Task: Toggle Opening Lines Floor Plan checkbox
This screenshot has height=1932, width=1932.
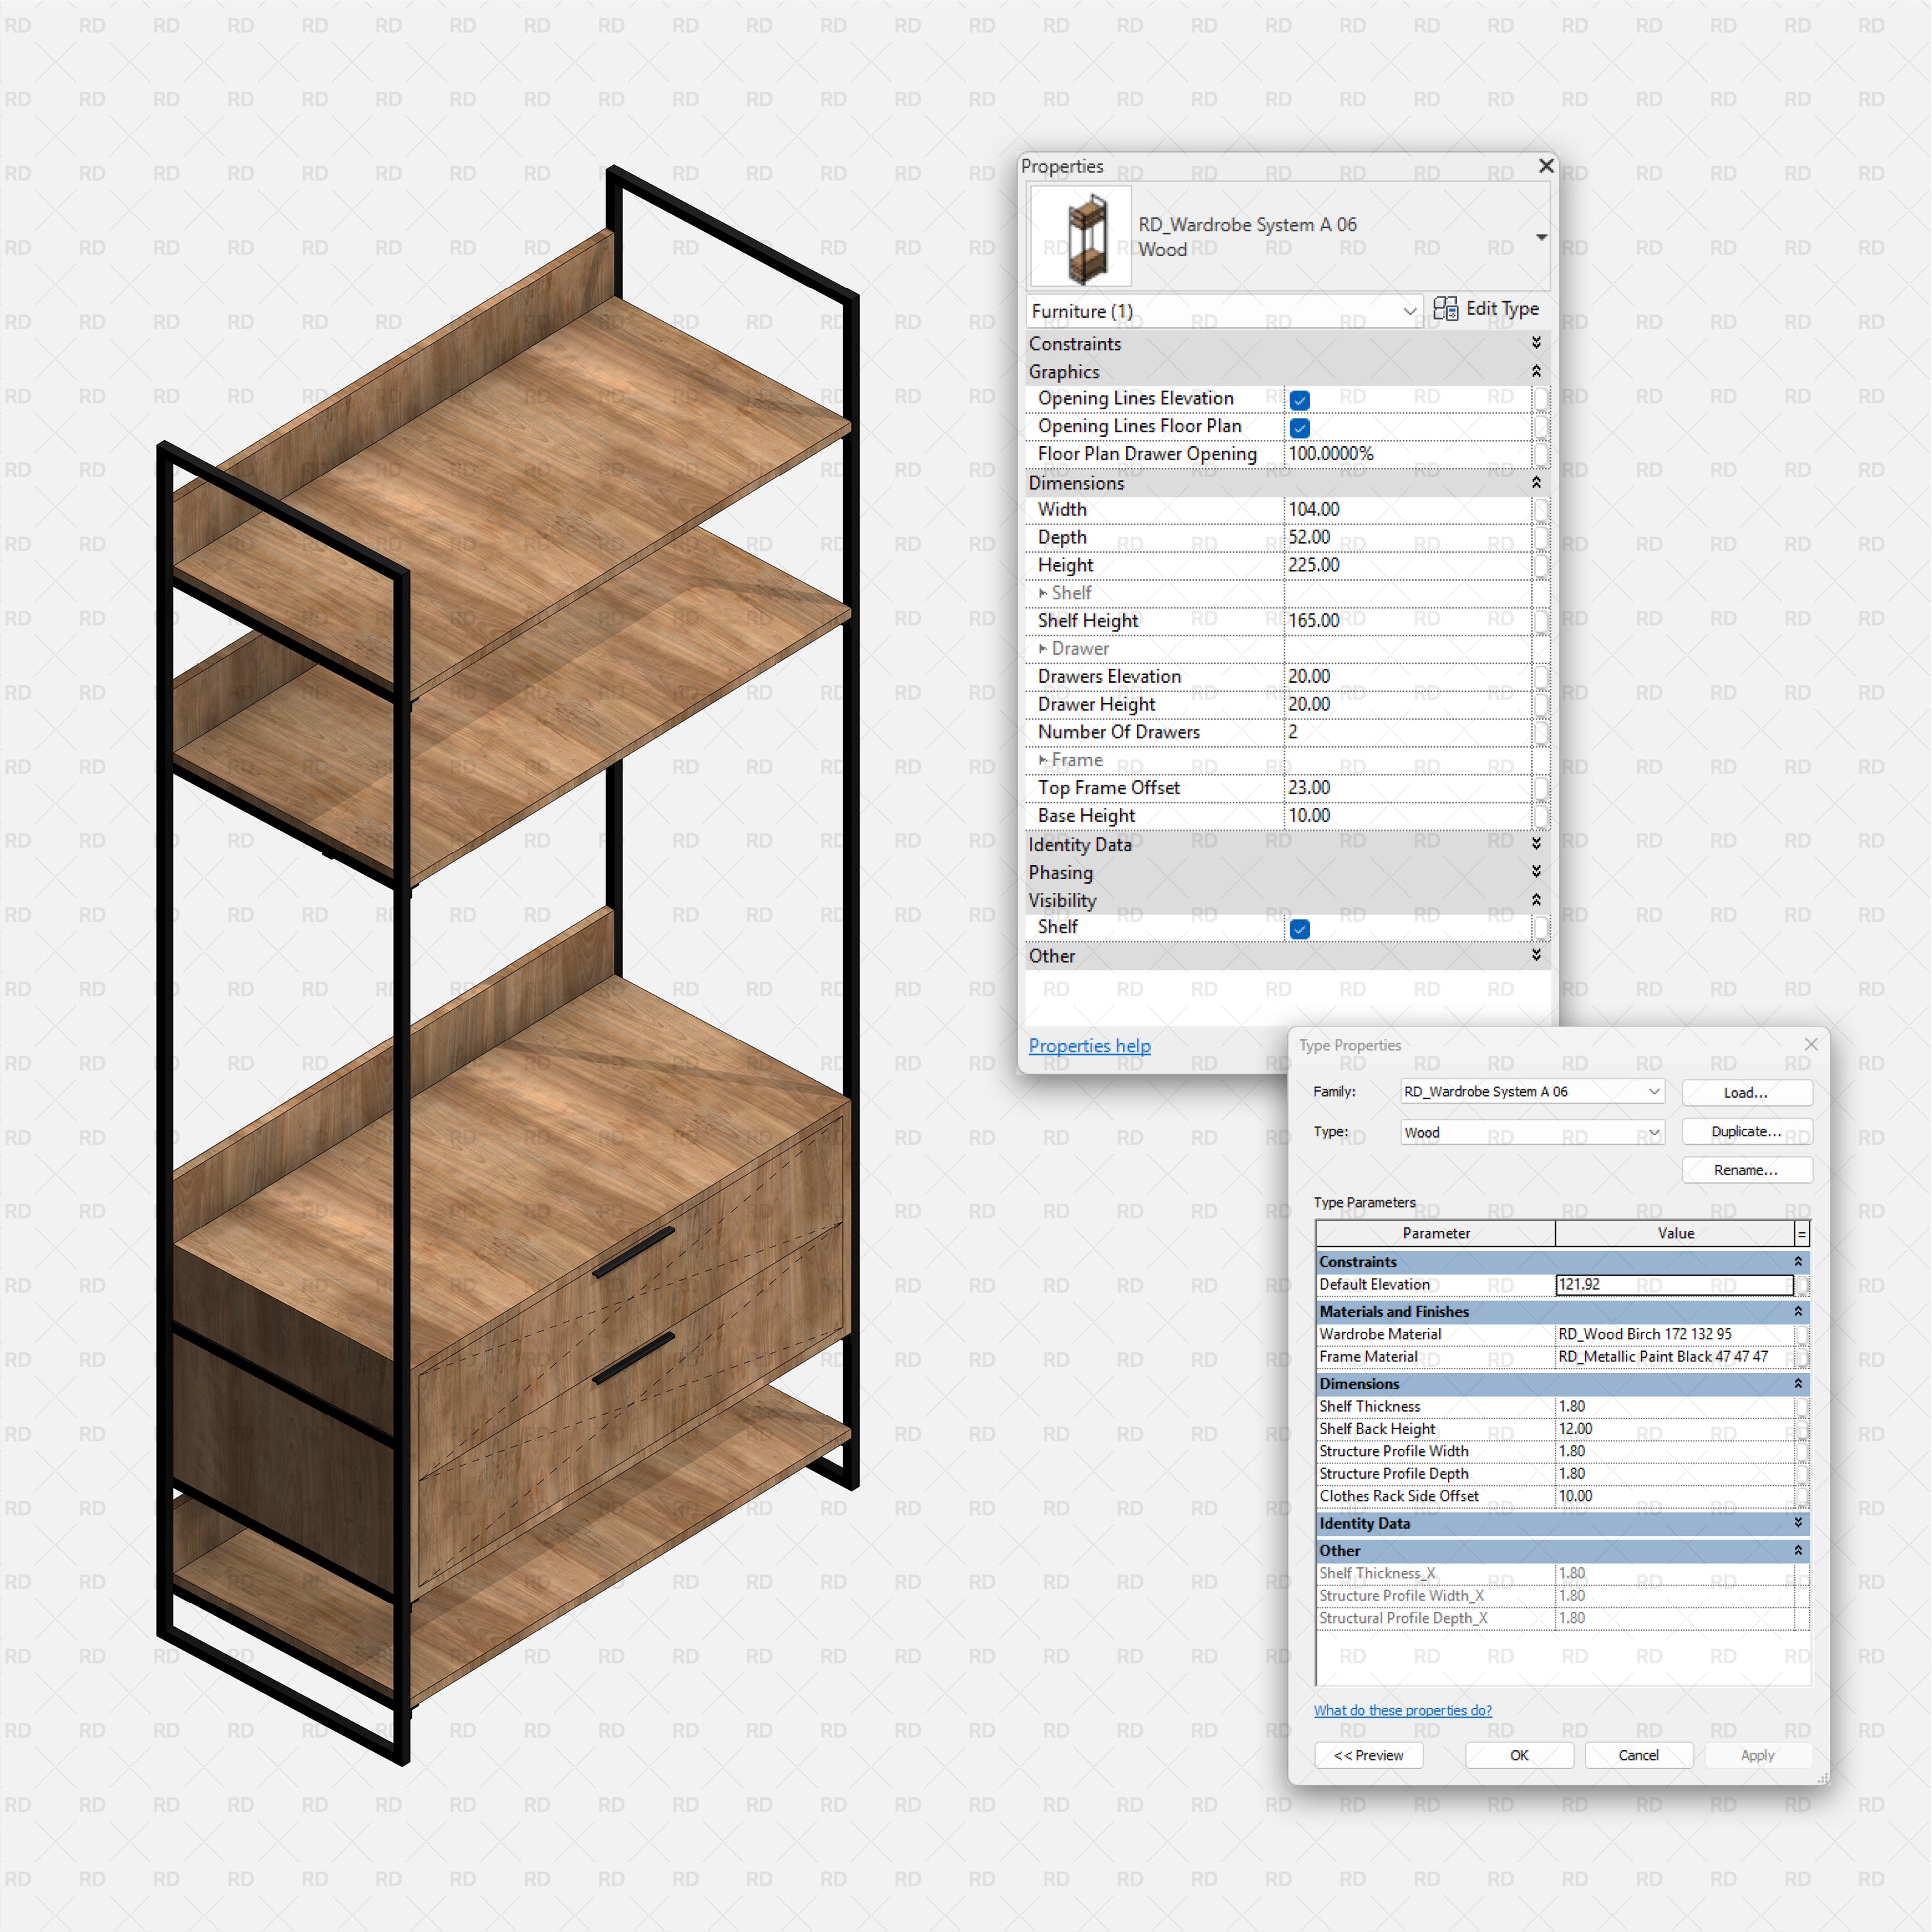Action: (1300, 428)
